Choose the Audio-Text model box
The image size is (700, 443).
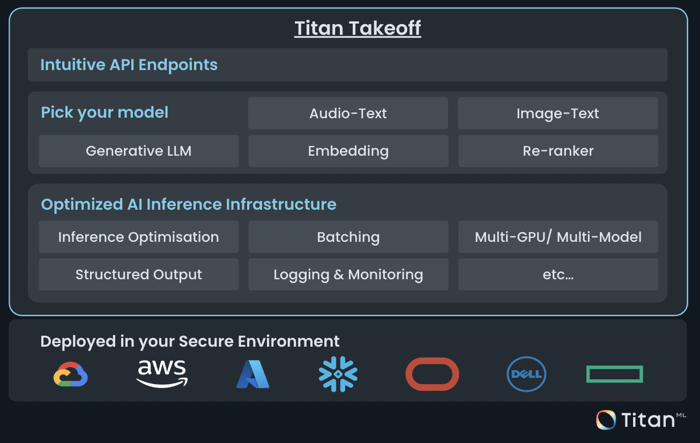tap(348, 113)
